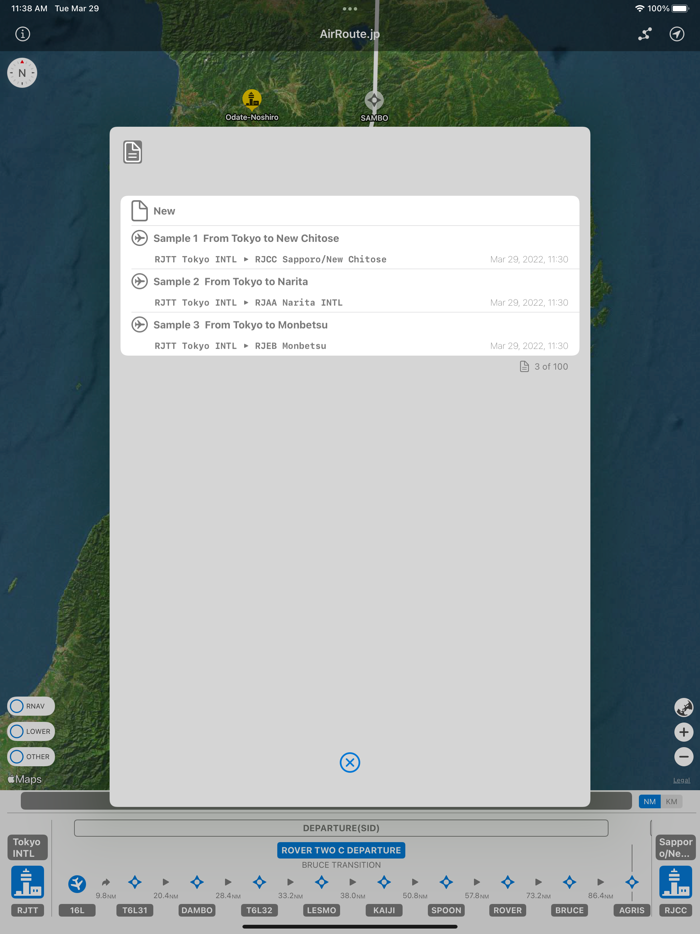Screen dimensions: 700x934
Task: Select KM distance unit
Action: tap(671, 802)
